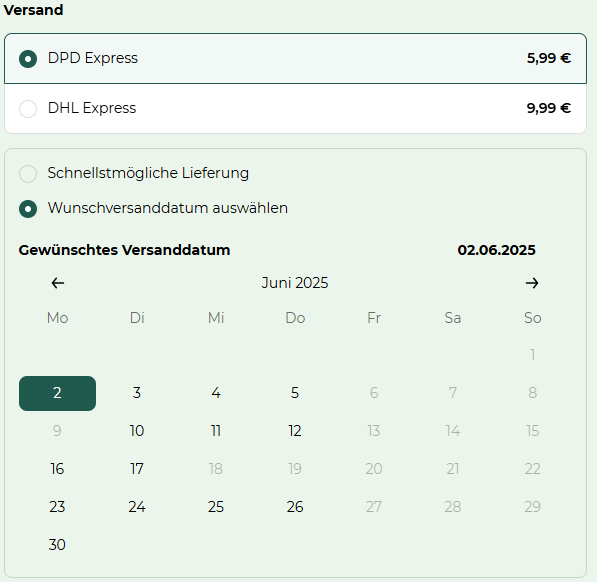Image resolution: width=597 pixels, height=582 pixels.
Task: Select Wunschversanddatum auswählen radio button
Action: [x=28, y=209]
